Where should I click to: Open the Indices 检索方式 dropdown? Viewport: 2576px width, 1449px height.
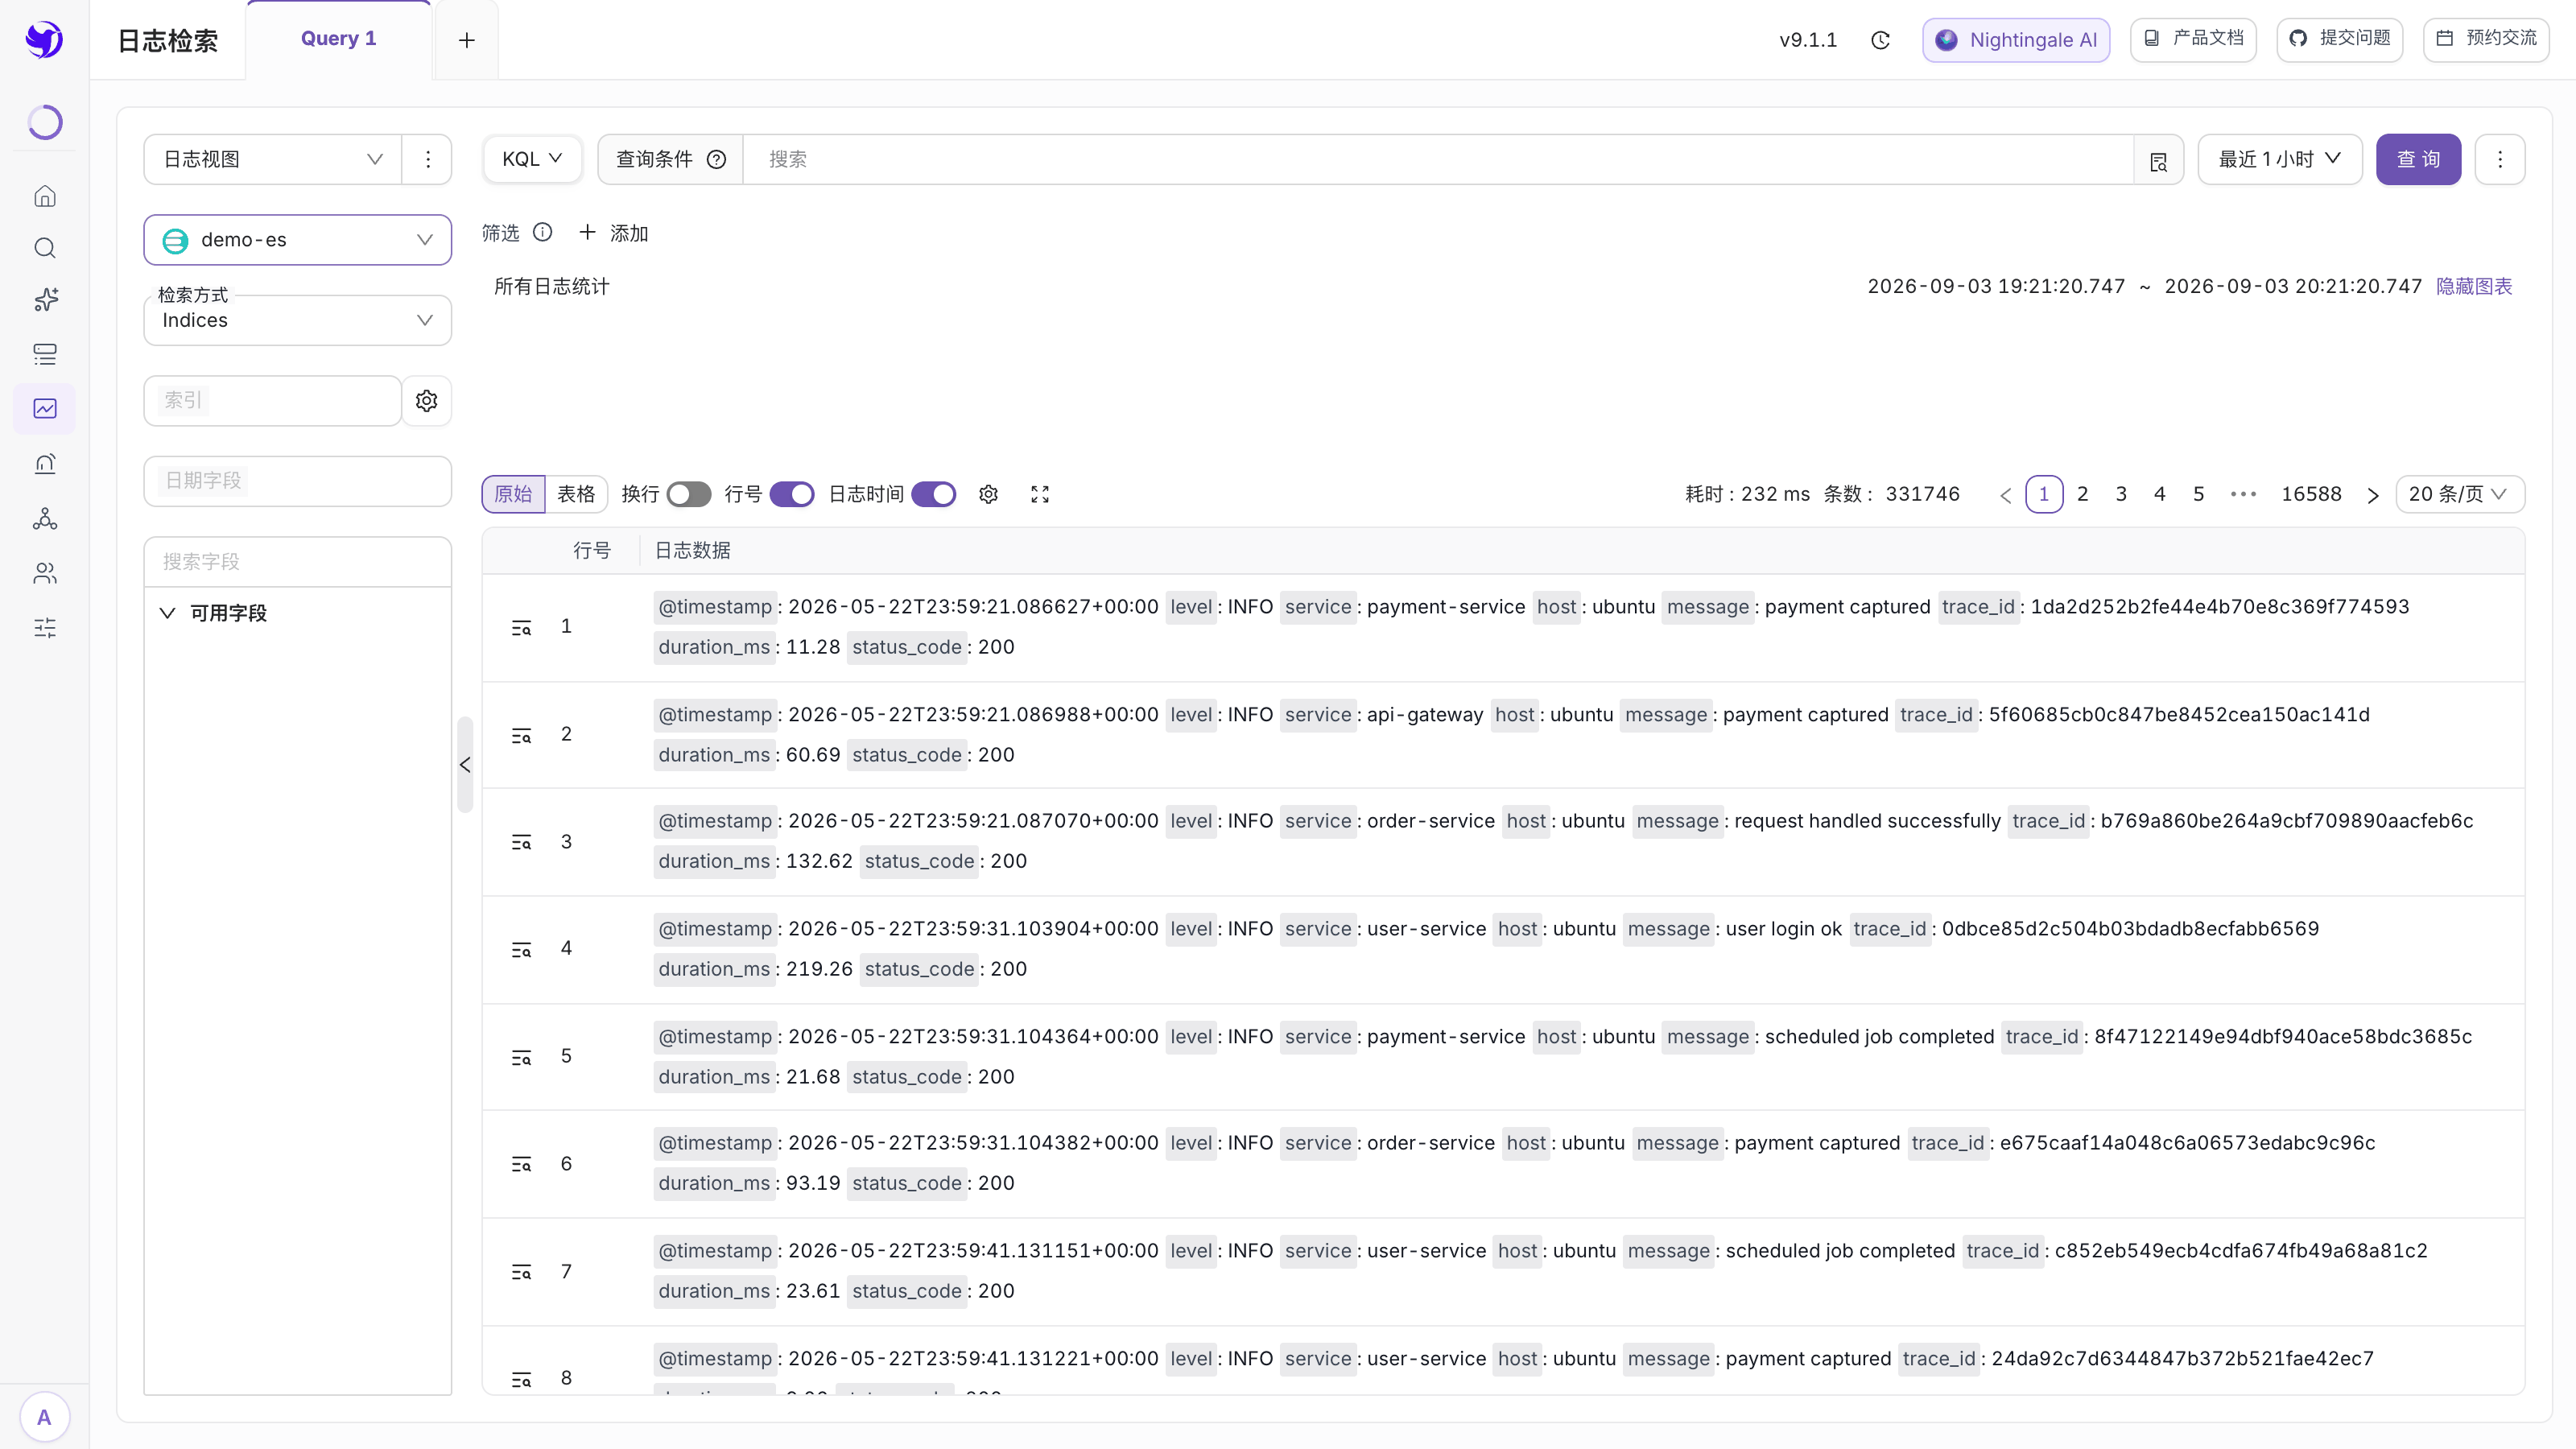pos(298,320)
